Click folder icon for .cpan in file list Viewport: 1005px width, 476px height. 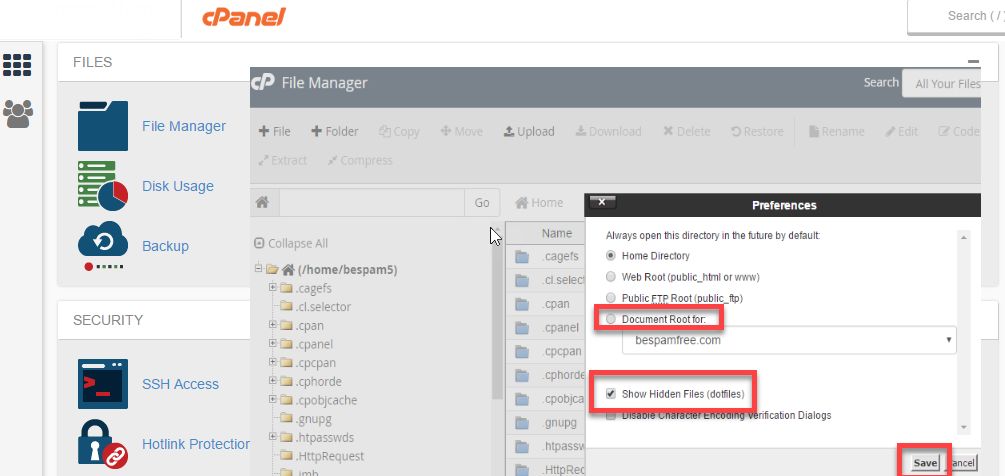[x=522, y=304]
